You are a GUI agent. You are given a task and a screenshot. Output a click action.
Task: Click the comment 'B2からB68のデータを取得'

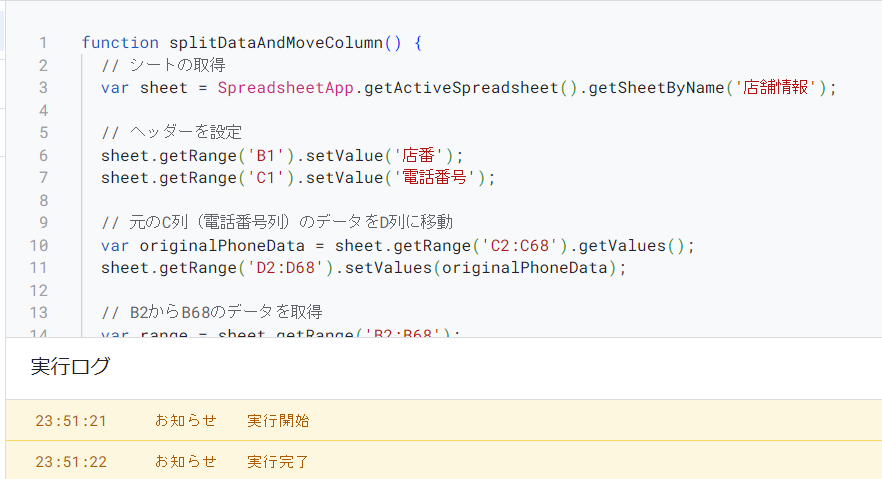click(x=226, y=313)
